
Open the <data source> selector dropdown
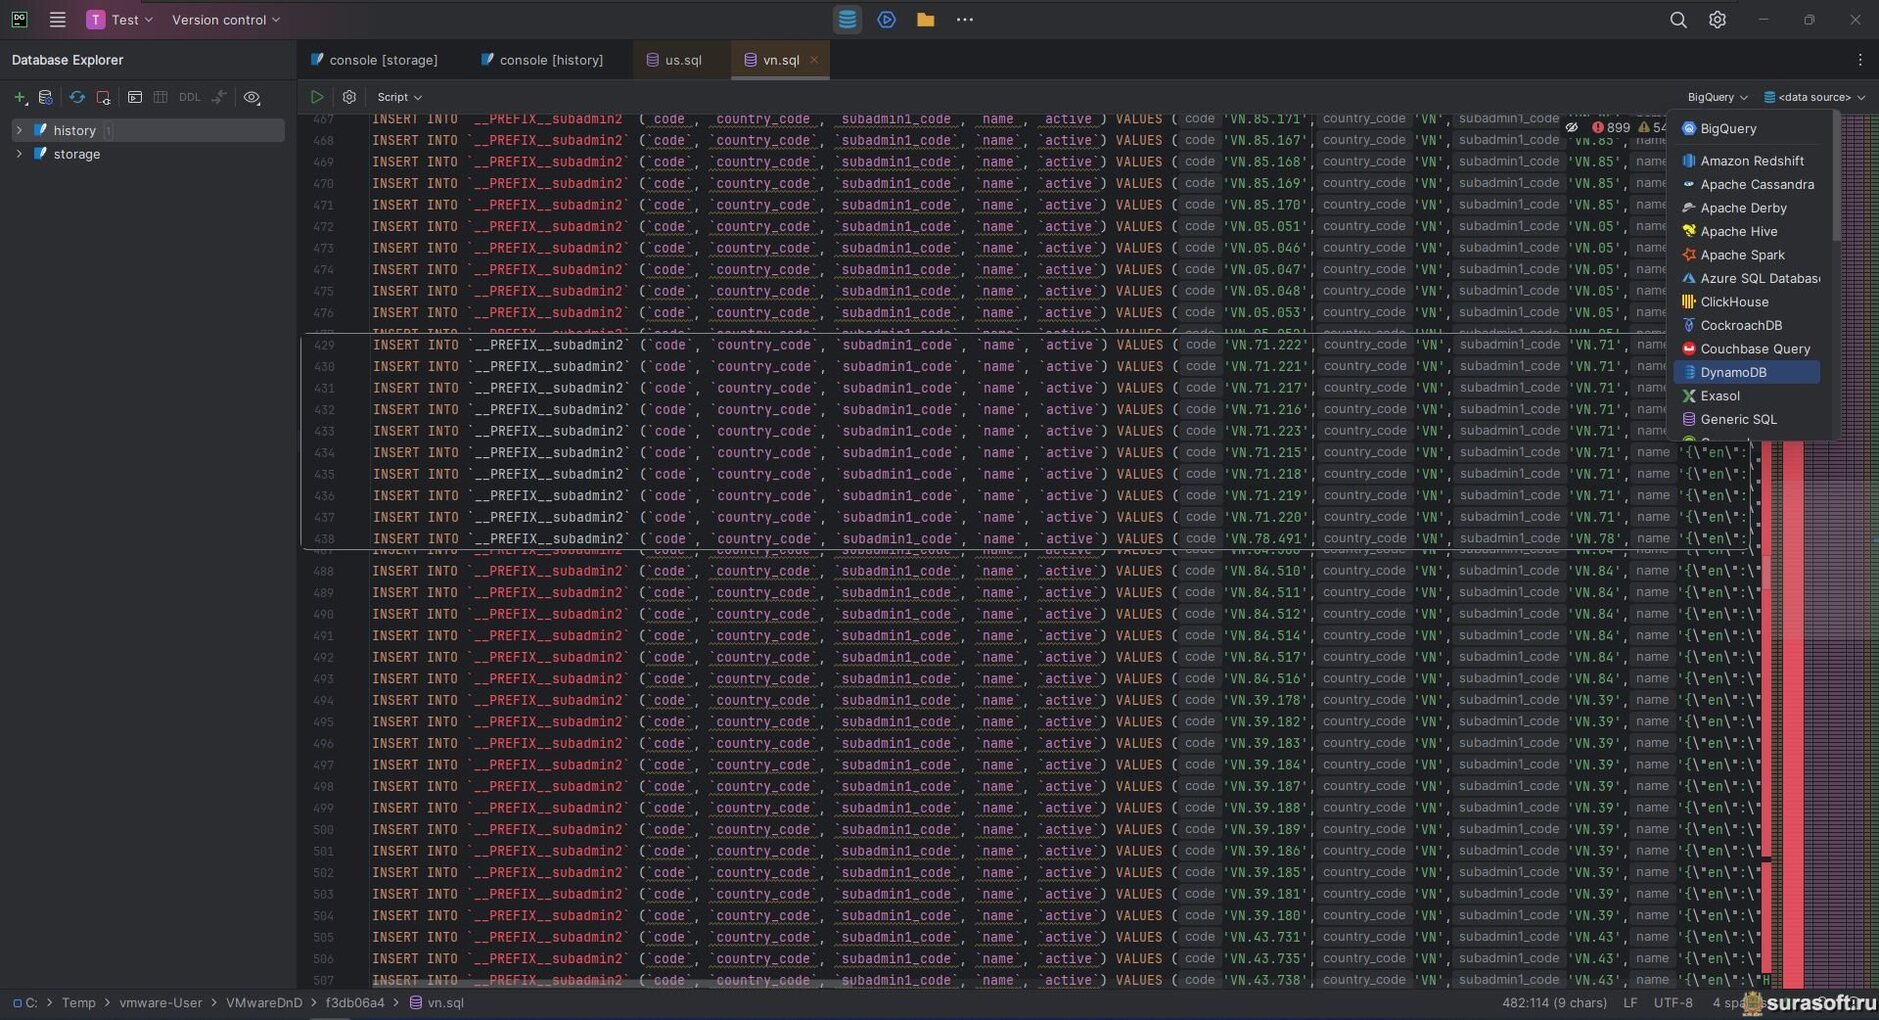pos(1814,98)
